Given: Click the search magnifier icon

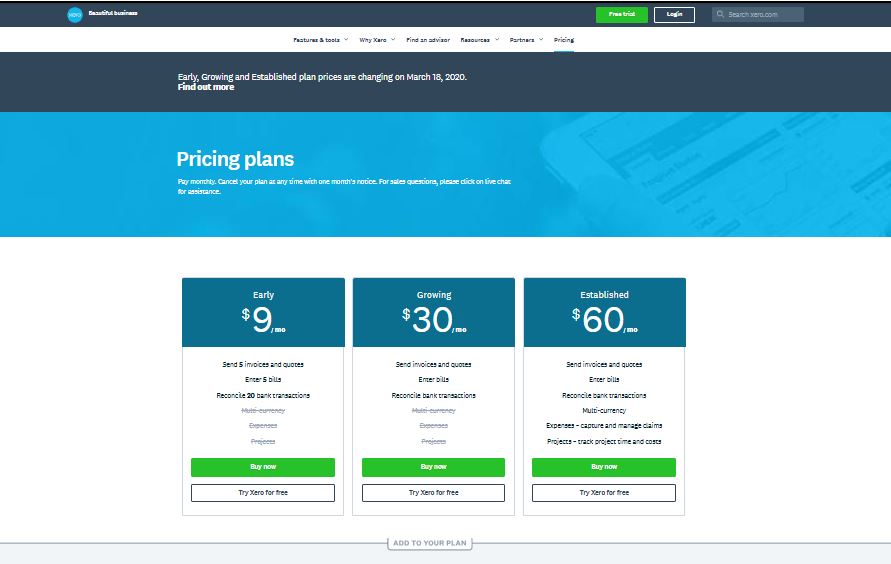Looking at the screenshot, I should (720, 14).
